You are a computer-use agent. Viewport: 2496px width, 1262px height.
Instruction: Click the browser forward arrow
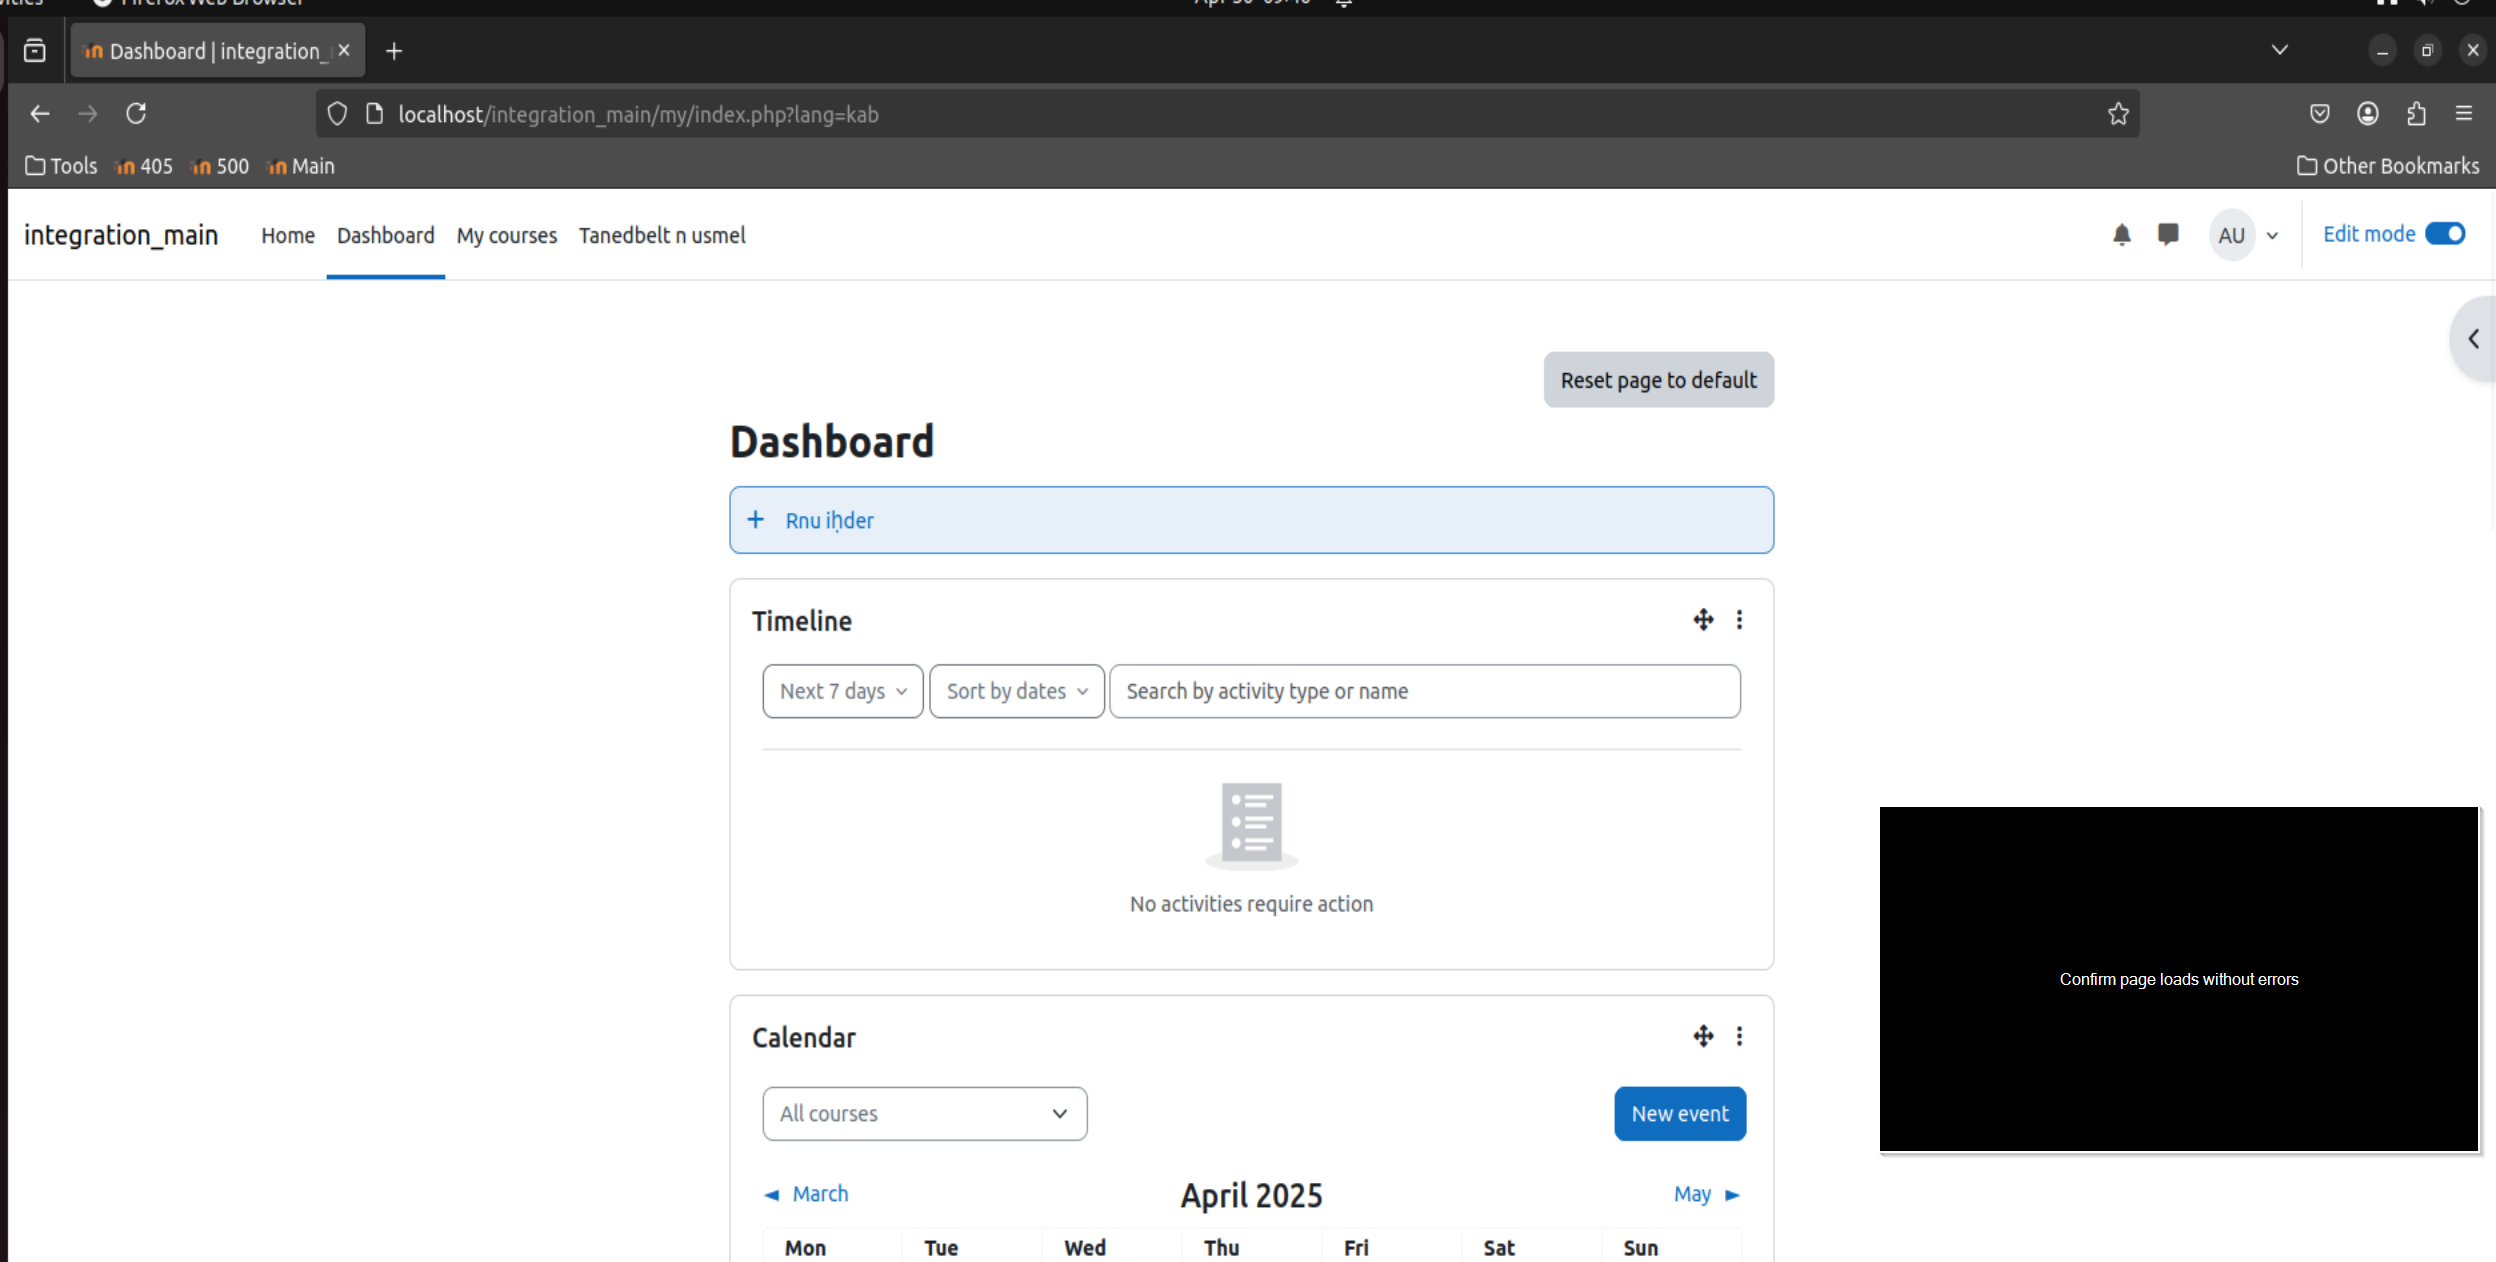click(x=88, y=114)
